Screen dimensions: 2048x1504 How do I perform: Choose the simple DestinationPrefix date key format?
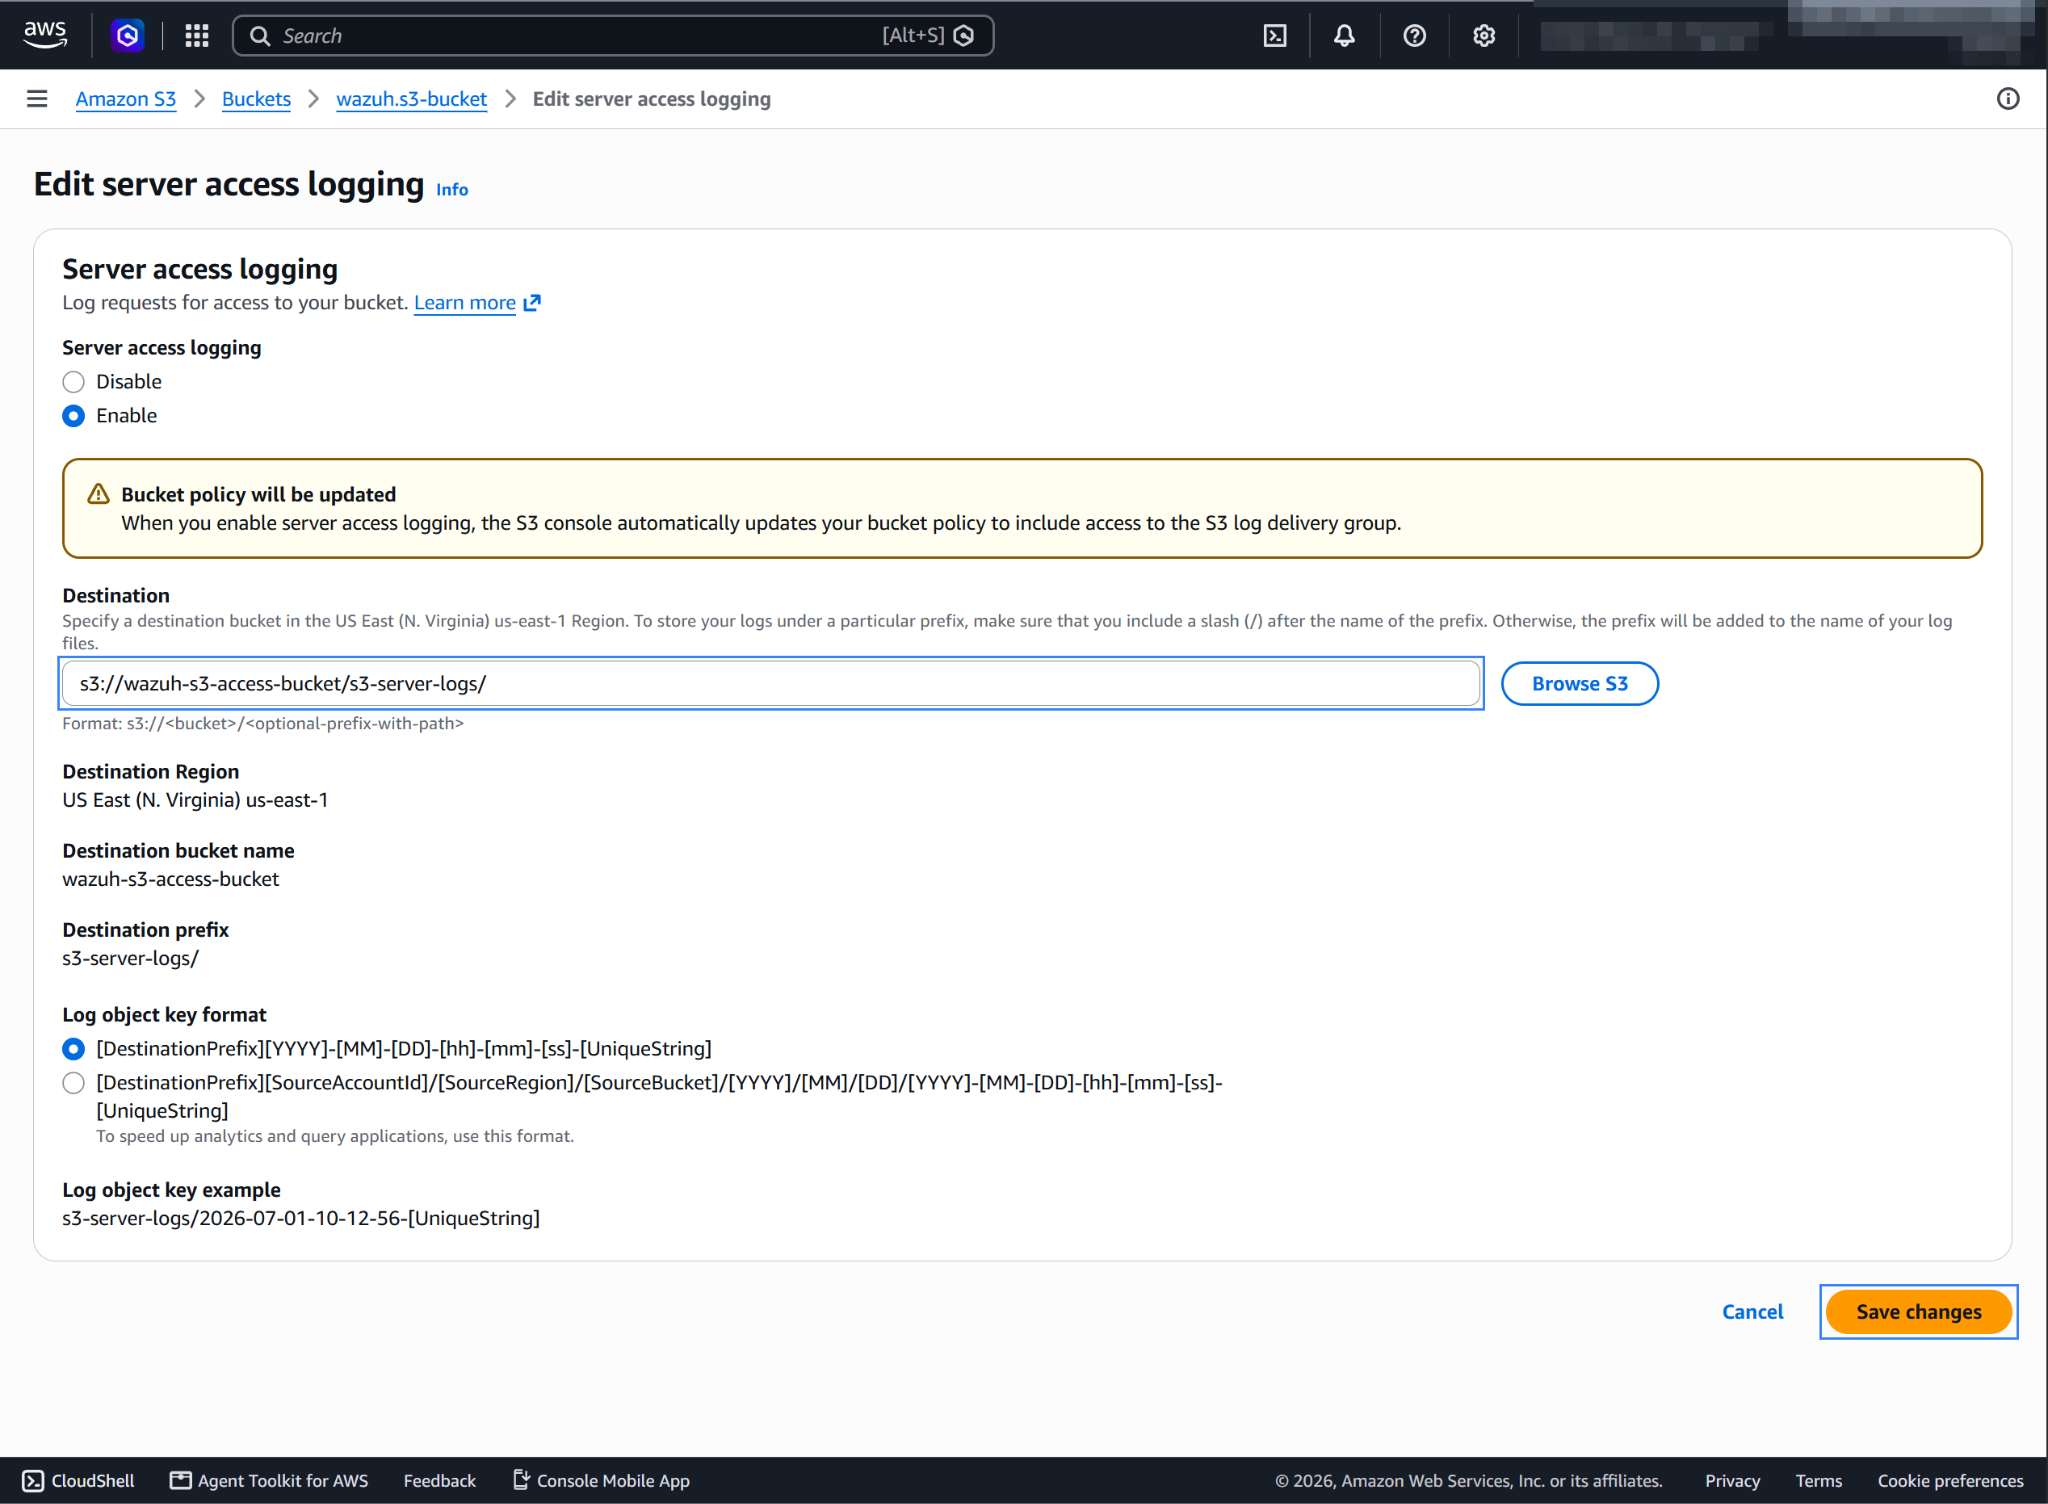73,1049
